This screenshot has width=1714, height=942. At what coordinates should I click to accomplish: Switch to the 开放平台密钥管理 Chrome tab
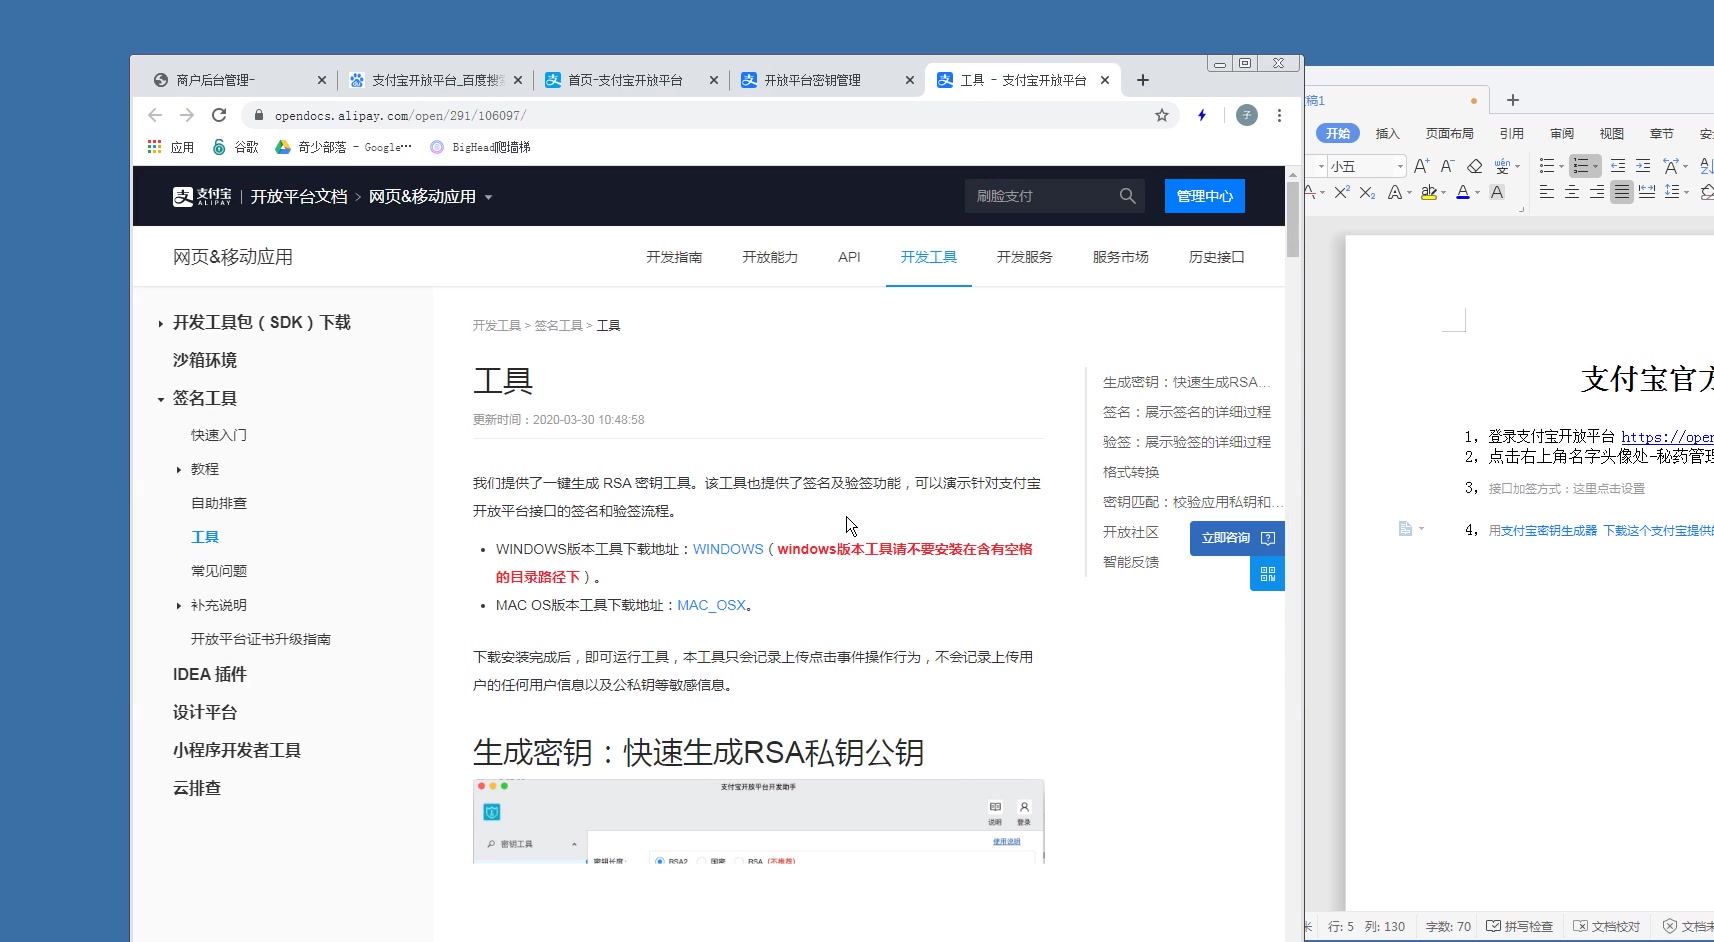[x=826, y=80]
